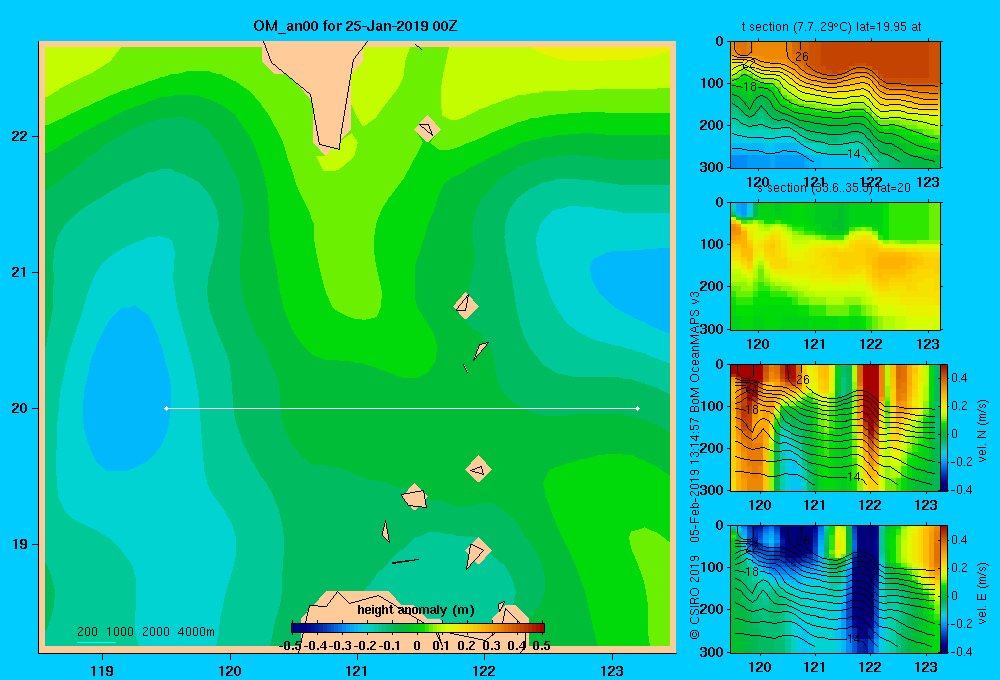Screen dimensions: 1000x680
Task: Click the 'height anomaly (m)' label
Action: tap(416, 610)
